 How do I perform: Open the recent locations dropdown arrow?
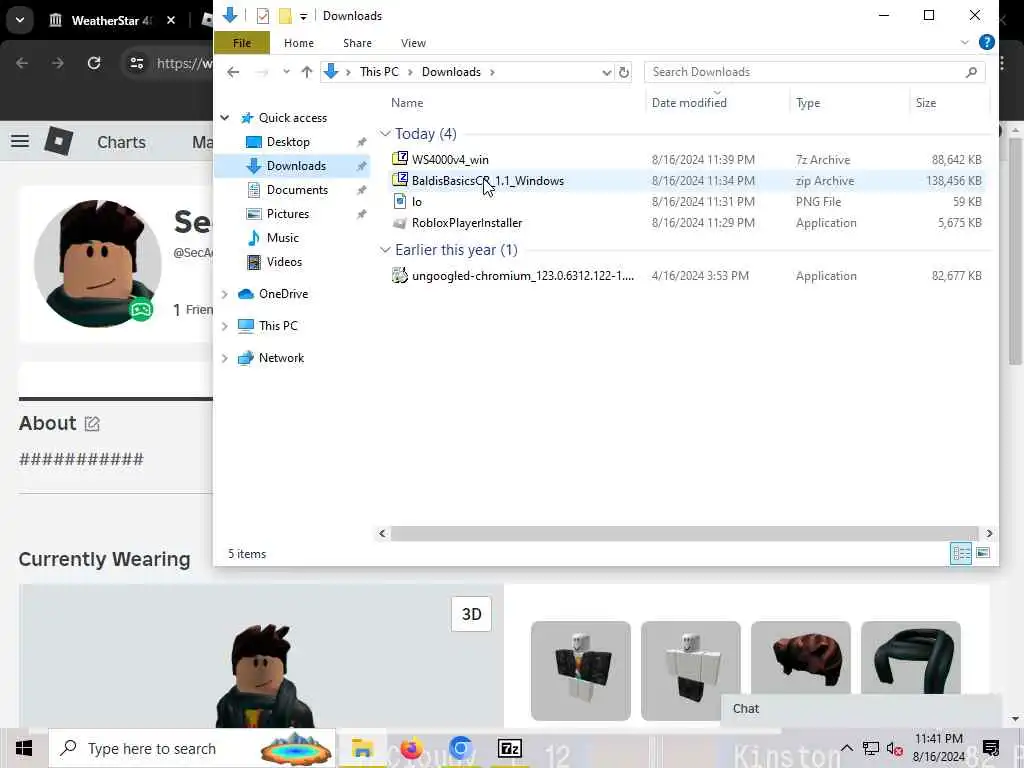(286, 72)
